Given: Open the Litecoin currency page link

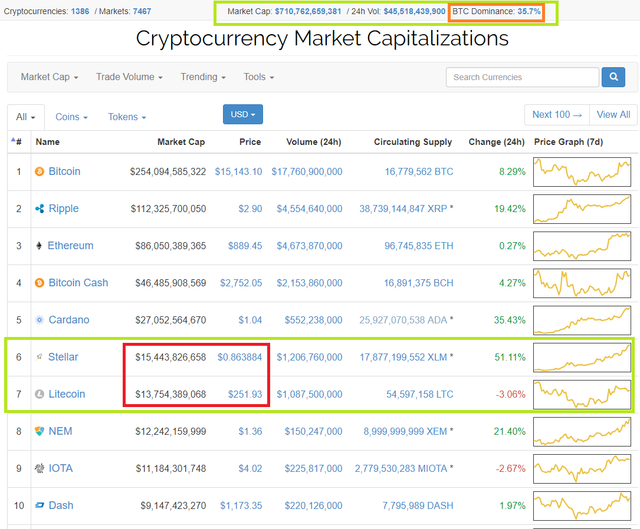Looking at the screenshot, I should pos(67,394).
